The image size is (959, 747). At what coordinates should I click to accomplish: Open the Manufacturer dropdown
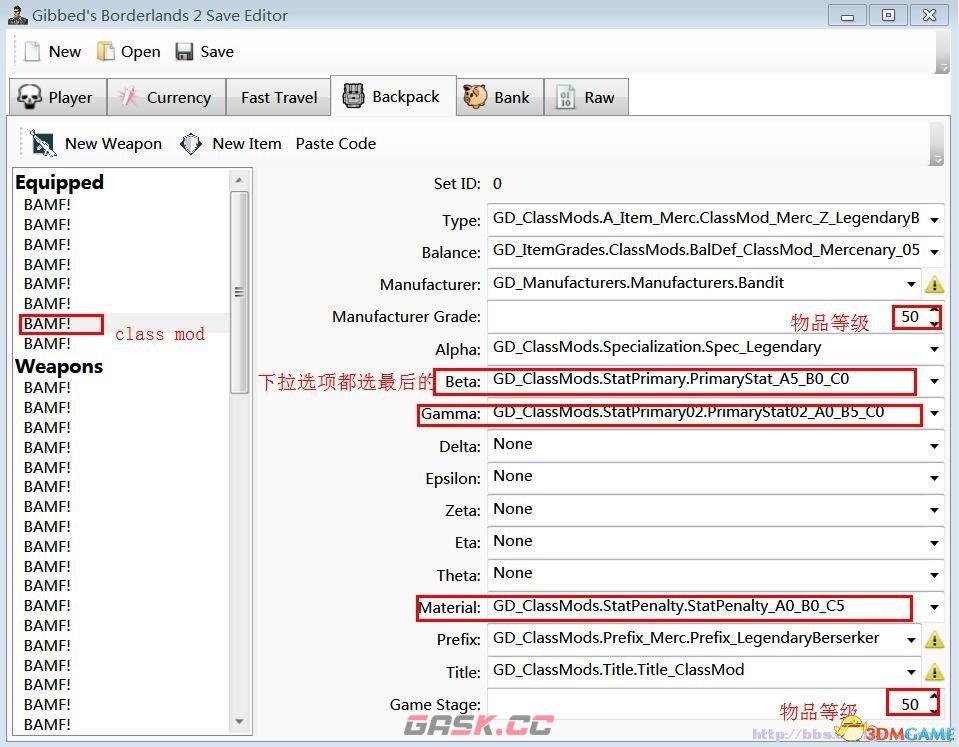[x=911, y=283]
